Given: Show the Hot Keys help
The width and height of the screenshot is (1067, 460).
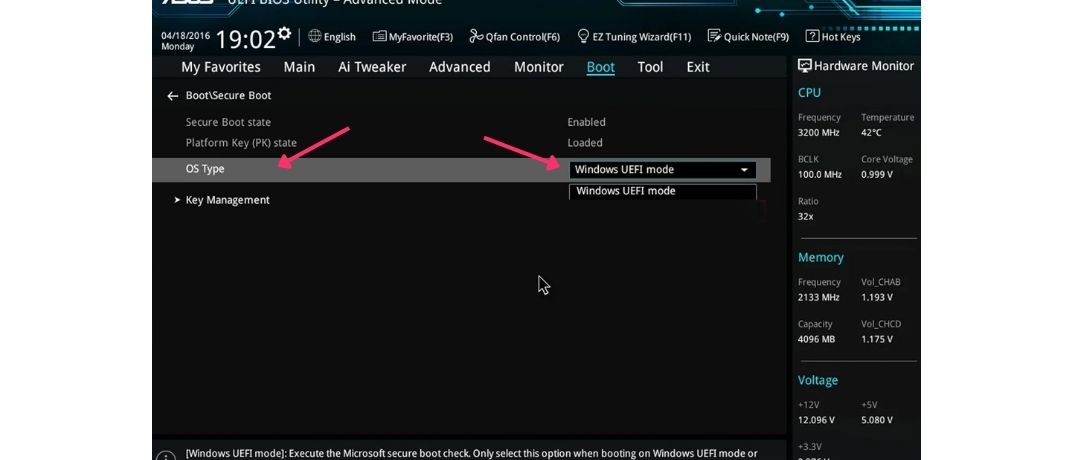Looking at the screenshot, I should pos(833,37).
